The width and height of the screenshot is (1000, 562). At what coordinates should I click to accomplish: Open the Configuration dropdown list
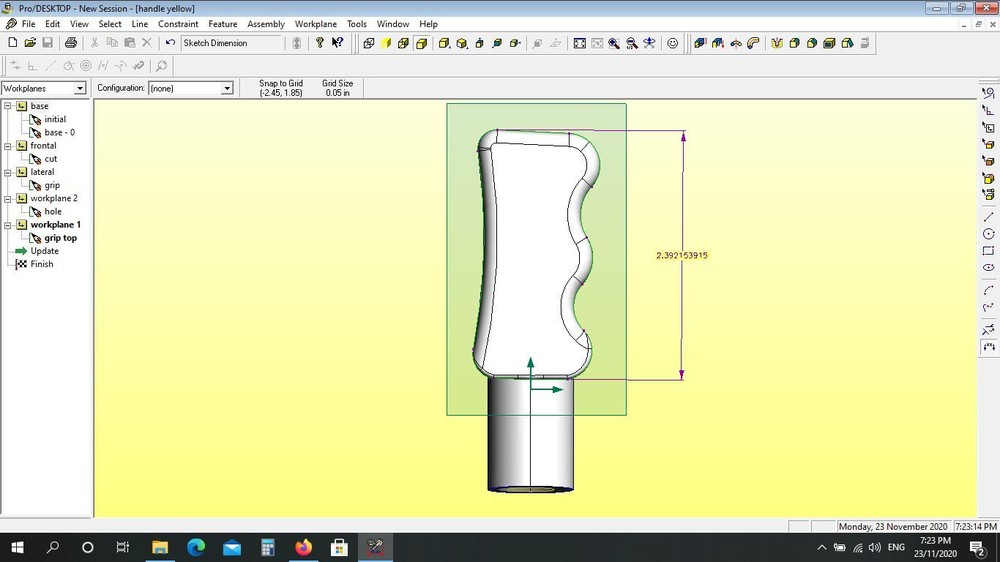pos(227,89)
